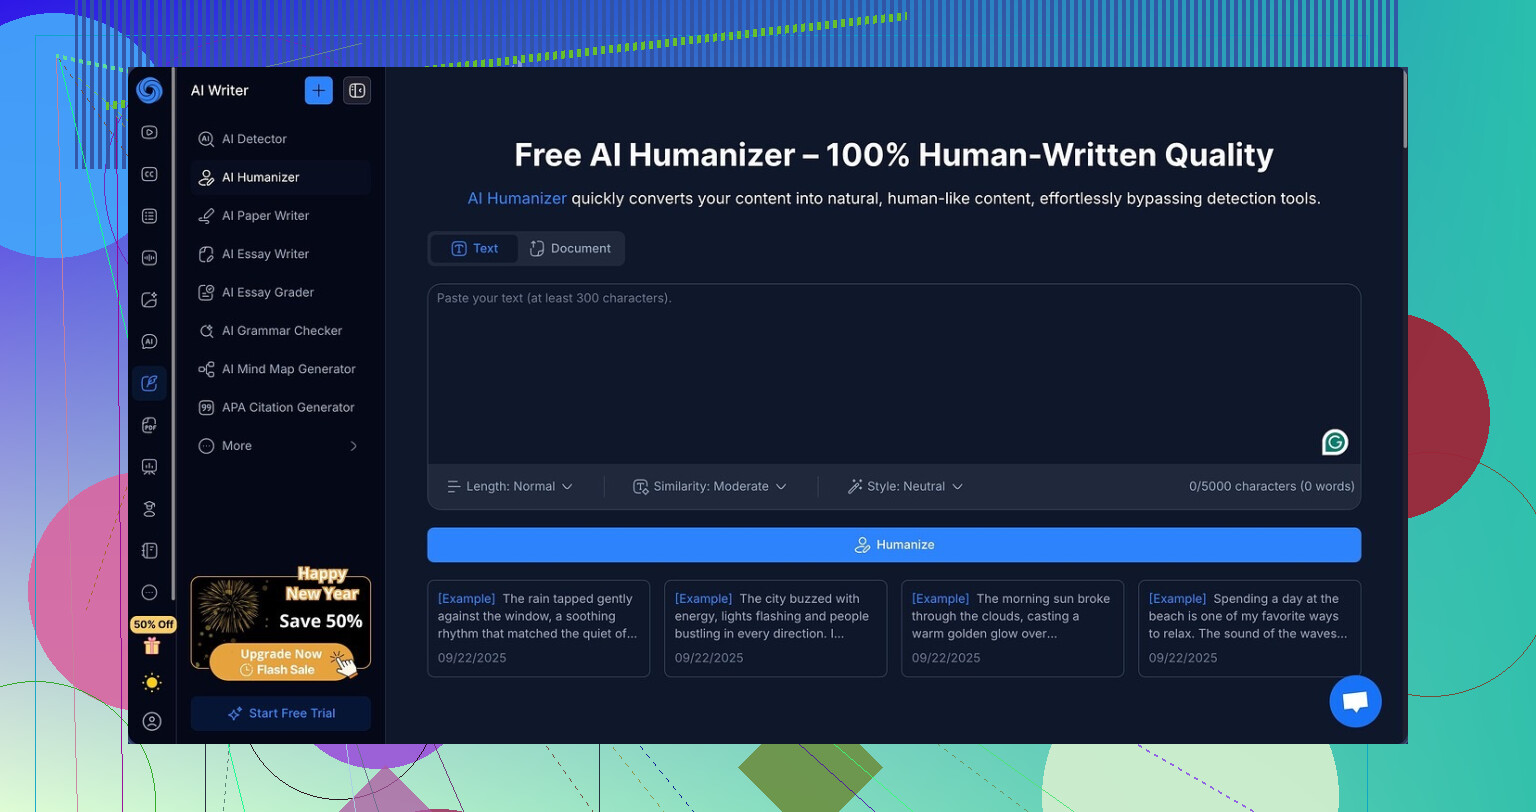The height and width of the screenshot is (812, 1536).
Task: Click the blue plus new button
Action: click(318, 90)
